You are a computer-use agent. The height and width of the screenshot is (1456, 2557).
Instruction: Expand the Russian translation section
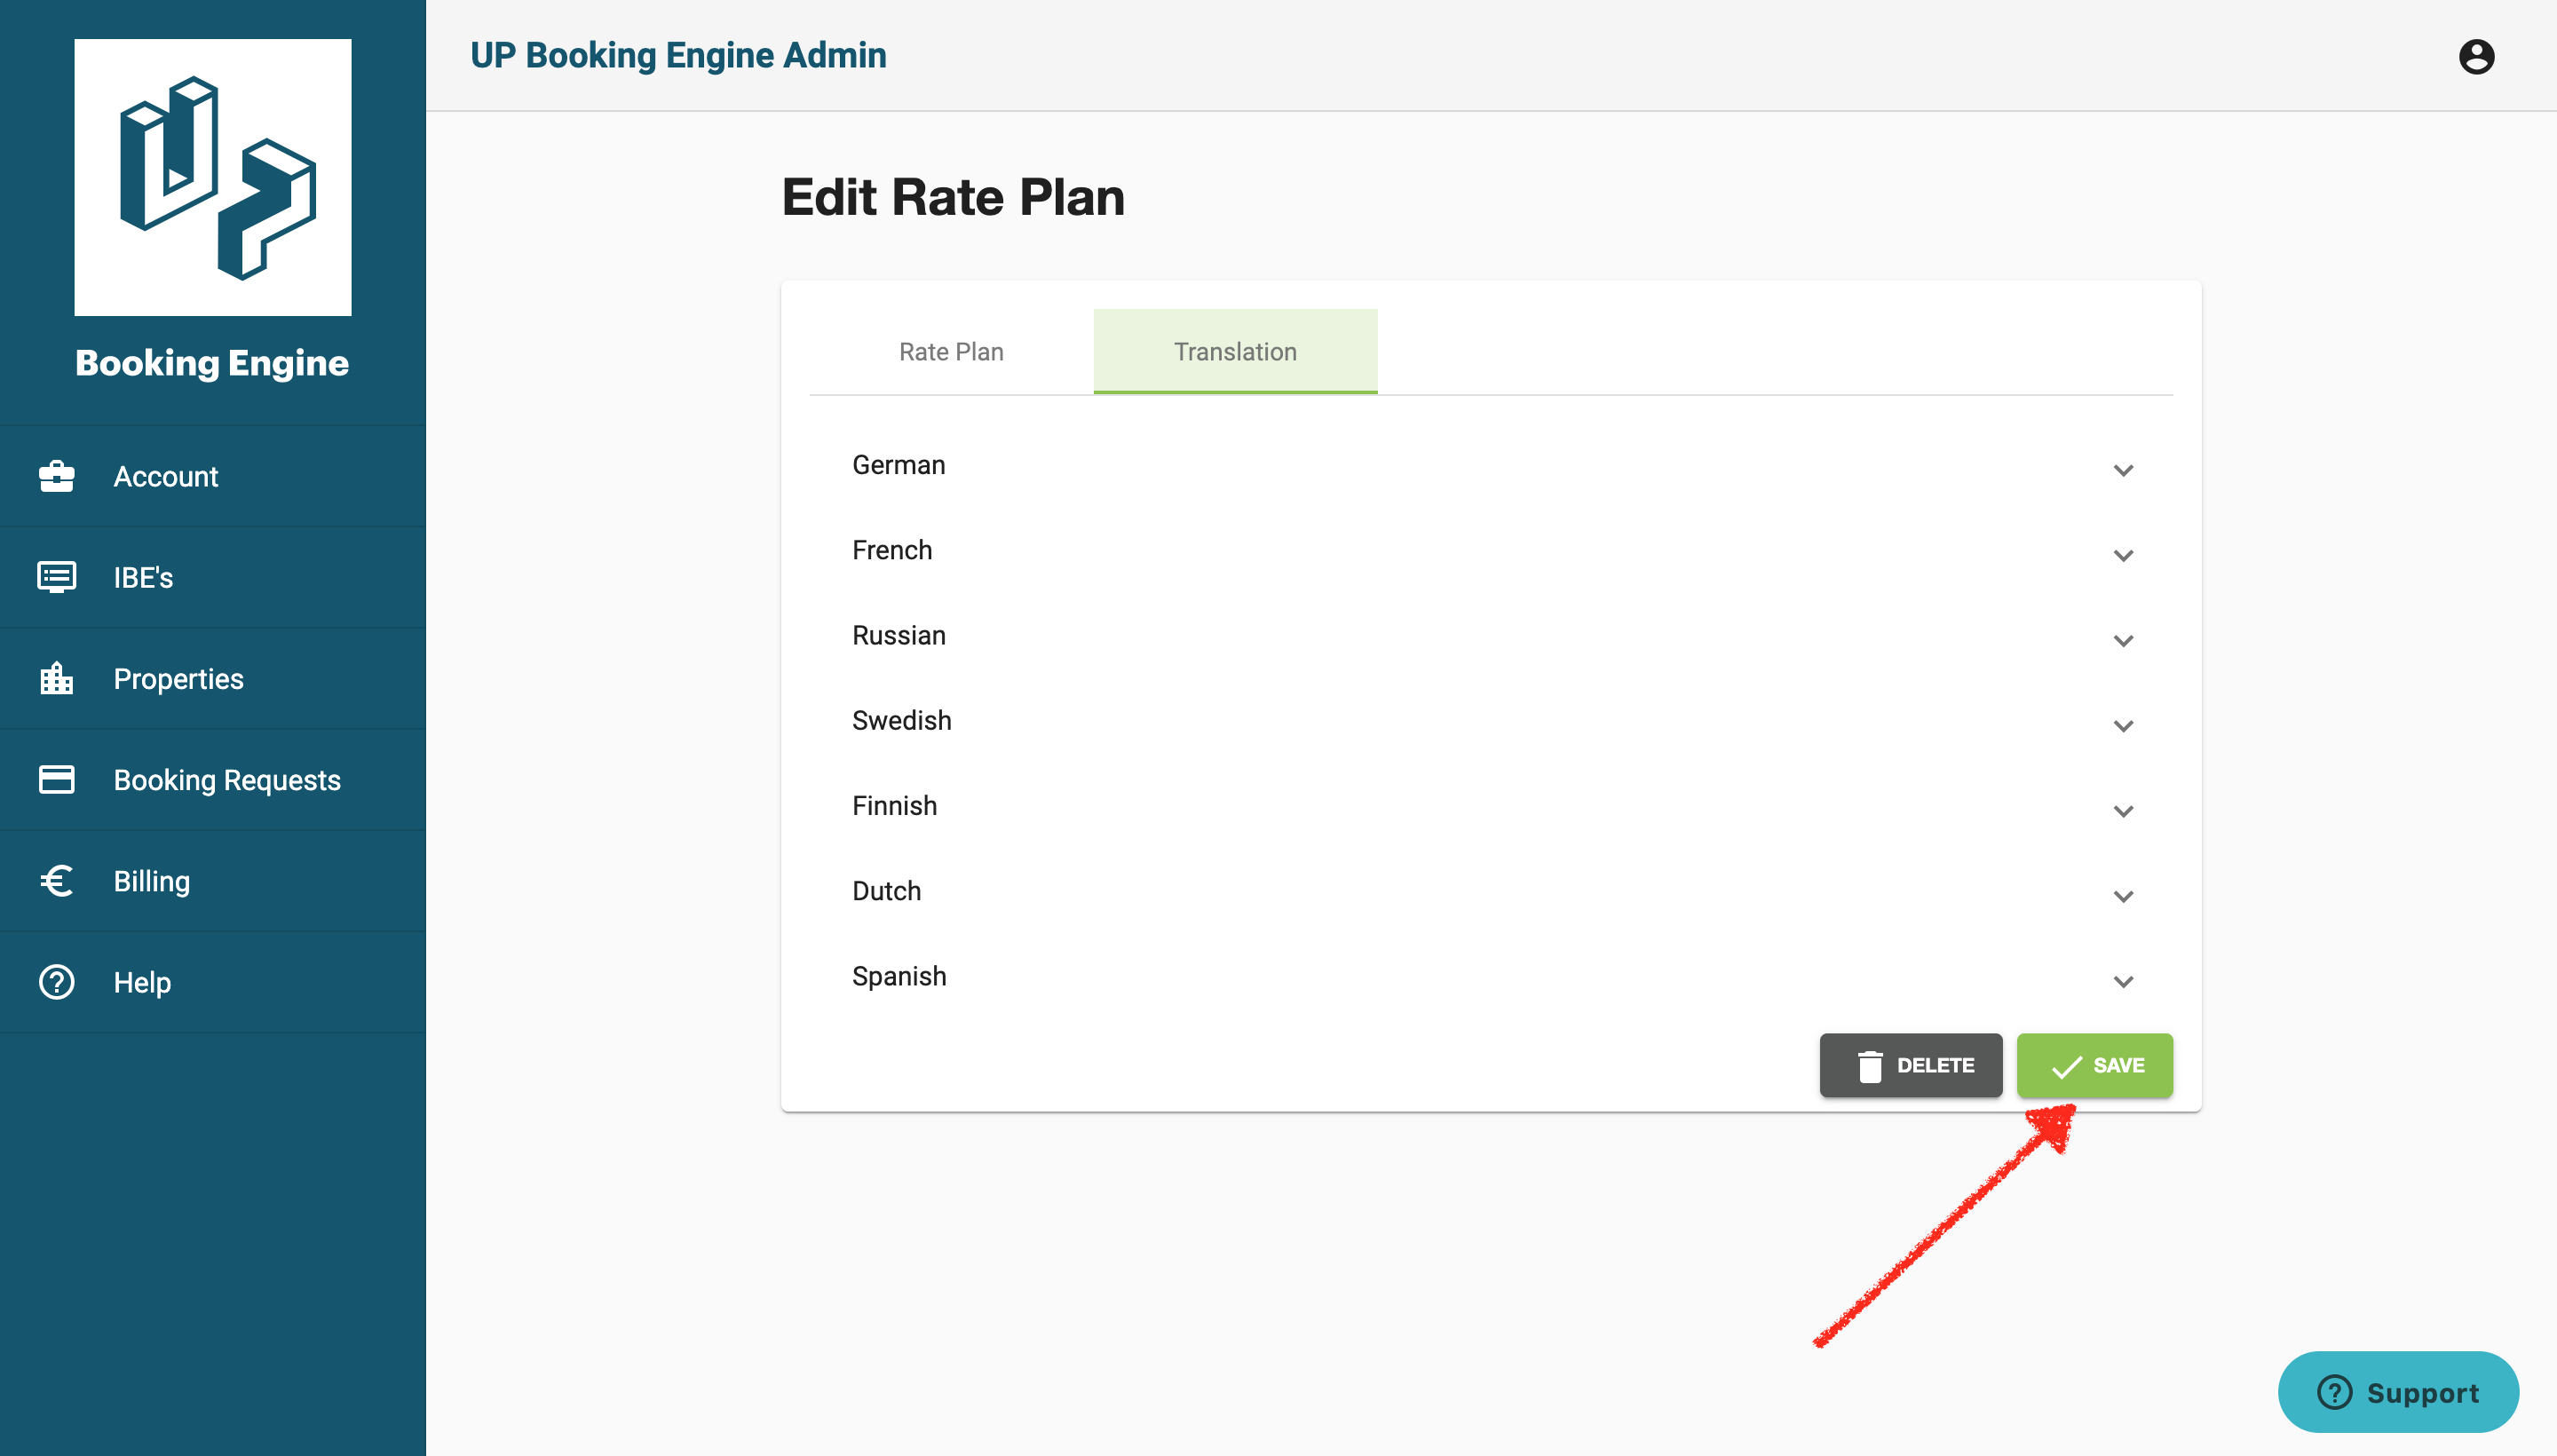[x=2125, y=641]
